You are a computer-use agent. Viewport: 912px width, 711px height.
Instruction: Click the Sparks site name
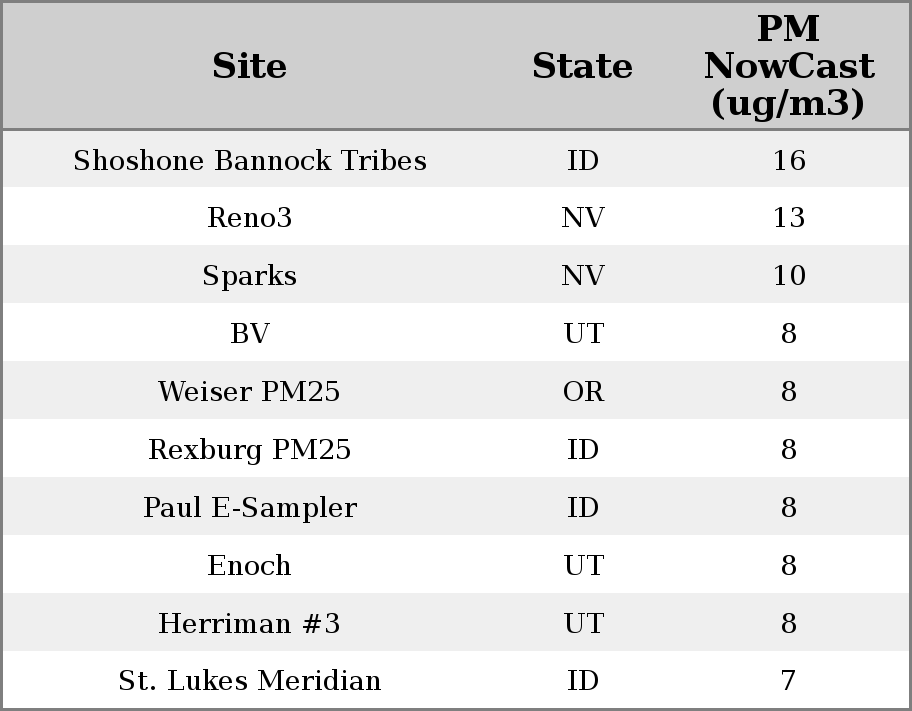[x=249, y=276]
